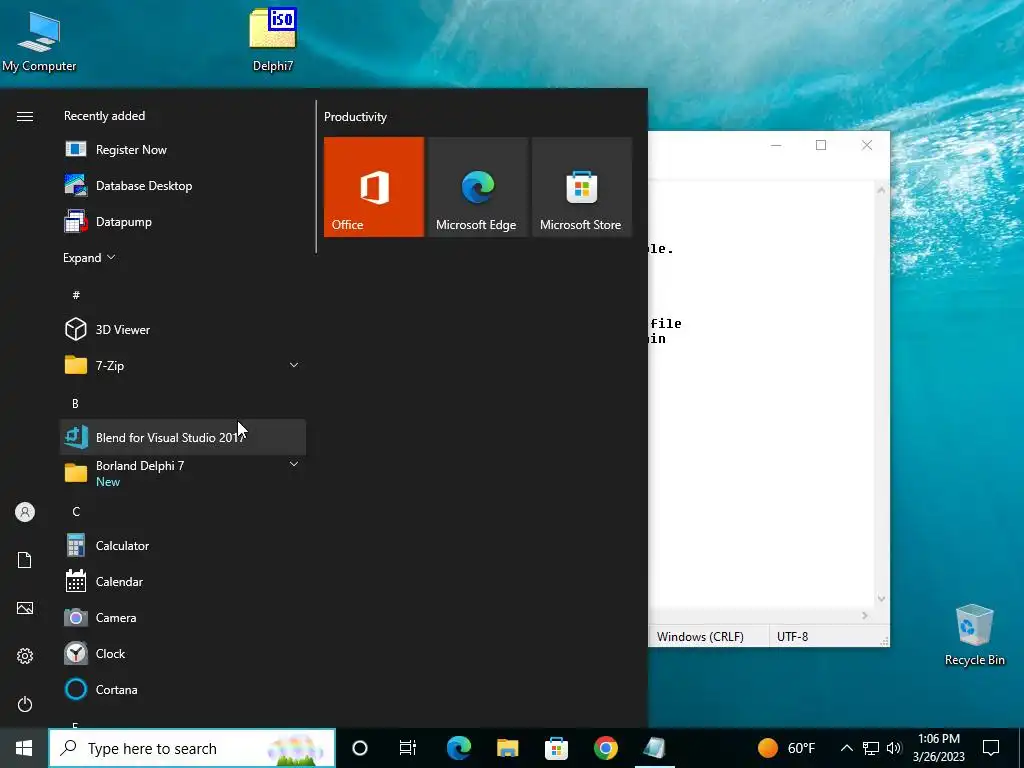
Task: Click Notepad vertical scrollbar up arrow
Action: (x=882, y=190)
